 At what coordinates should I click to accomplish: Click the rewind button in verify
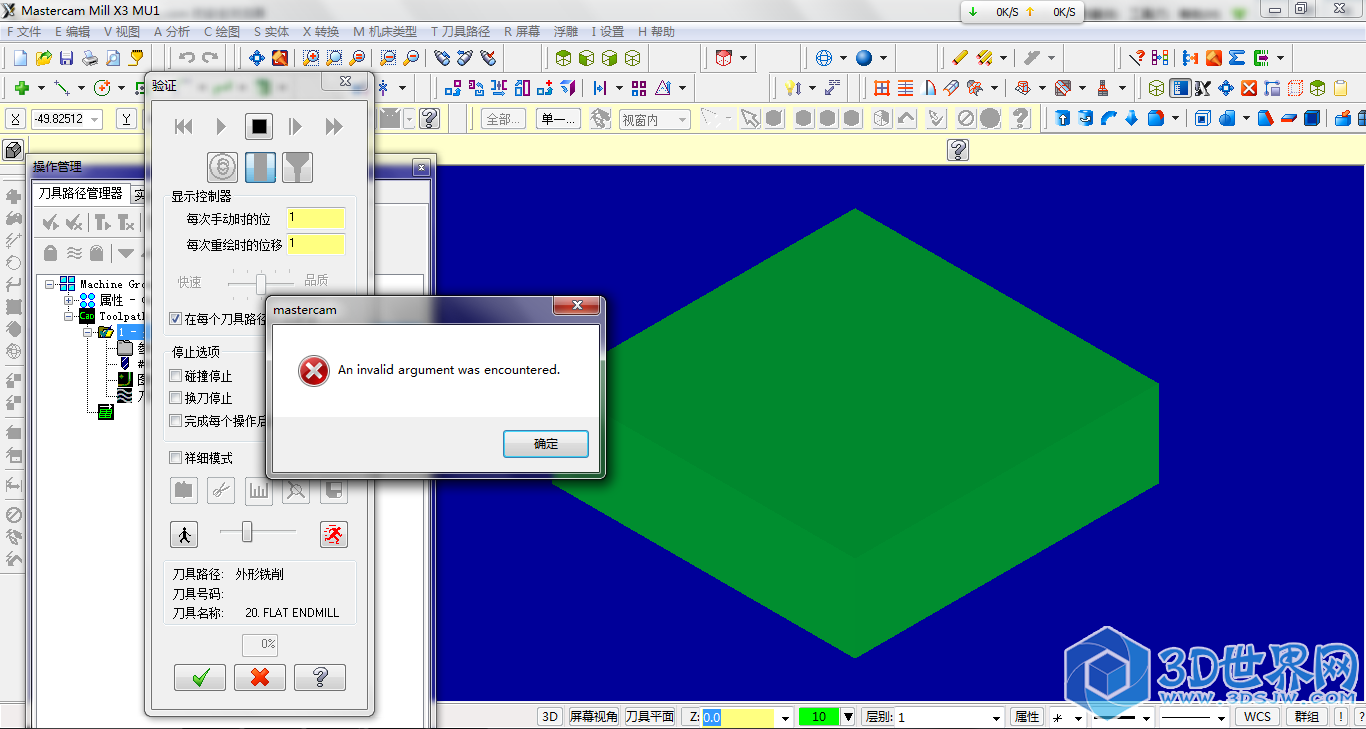click(183, 126)
